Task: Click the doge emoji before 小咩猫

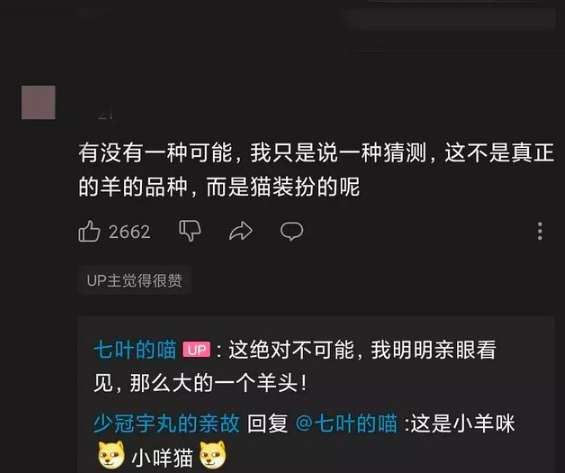Action: point(111,455)
